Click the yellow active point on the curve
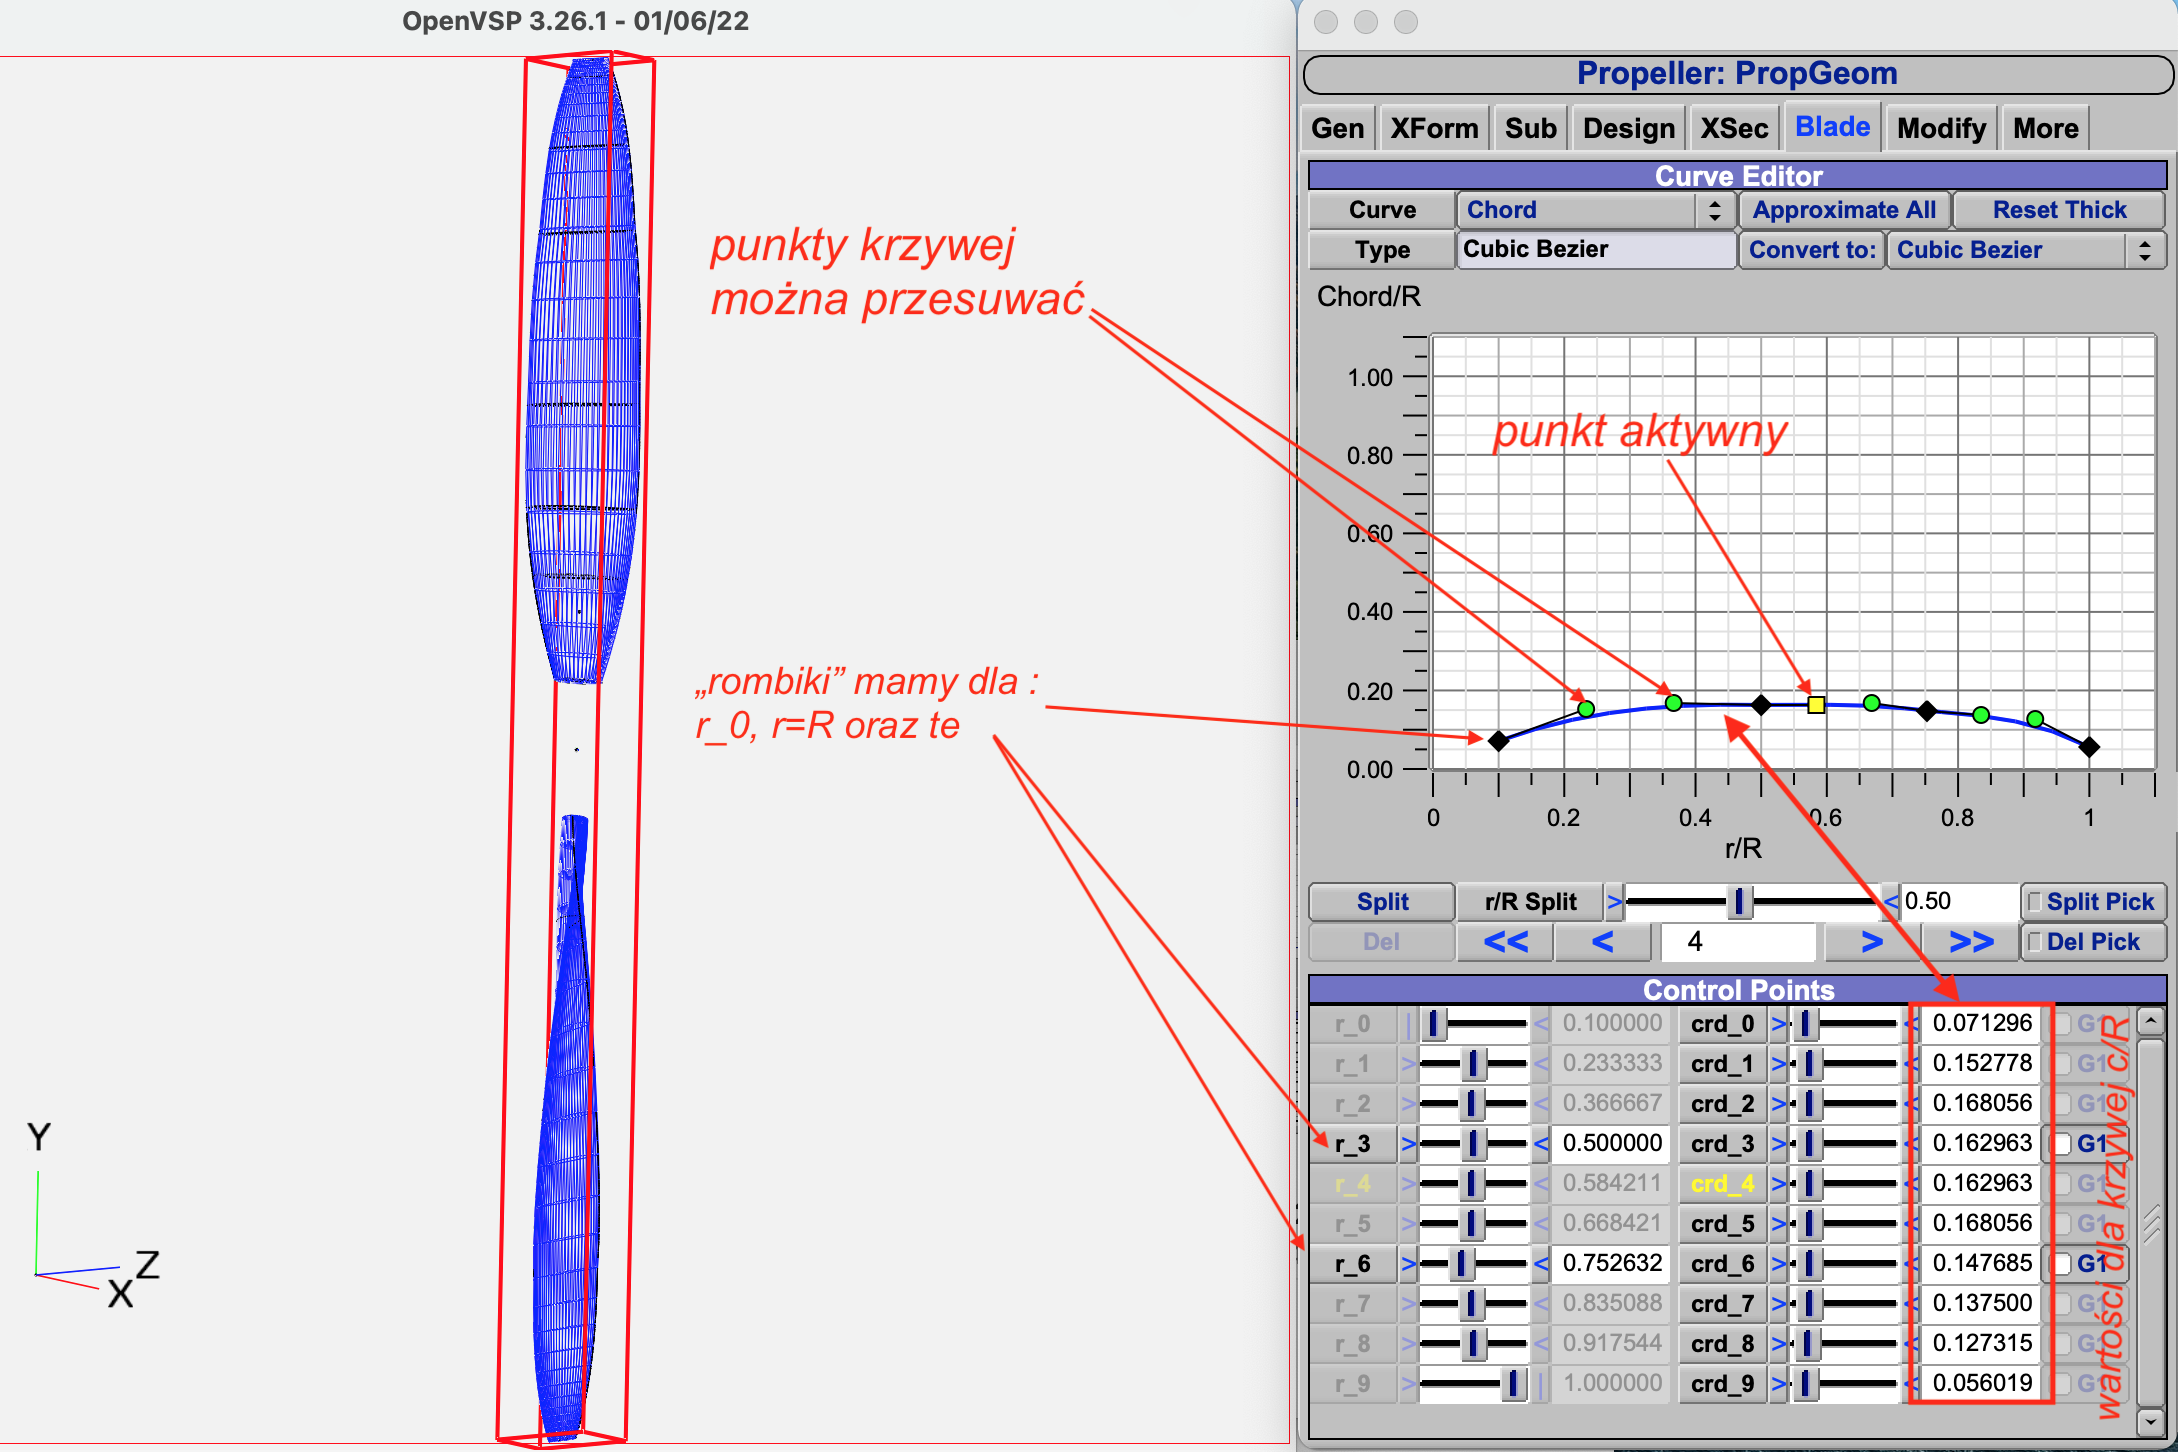2178x1452 pixels. (1816, 705)
